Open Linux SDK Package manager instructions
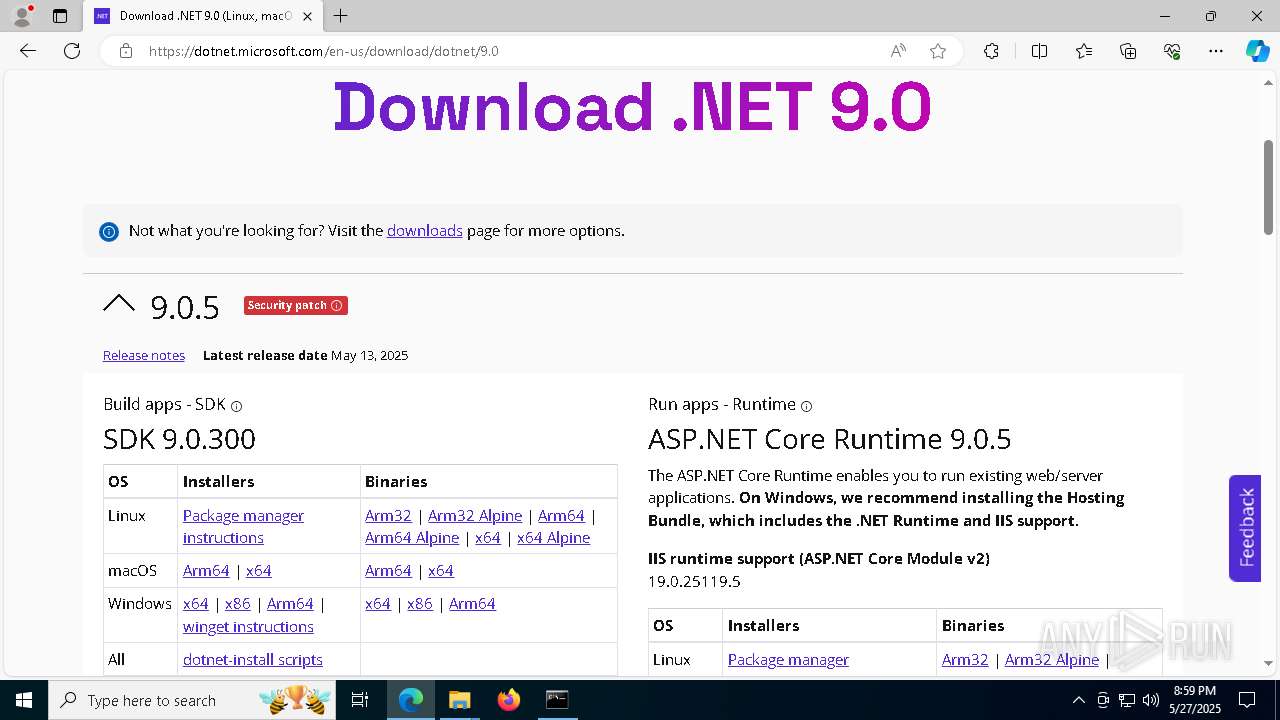1280x720 pixels. pos(243,527)
